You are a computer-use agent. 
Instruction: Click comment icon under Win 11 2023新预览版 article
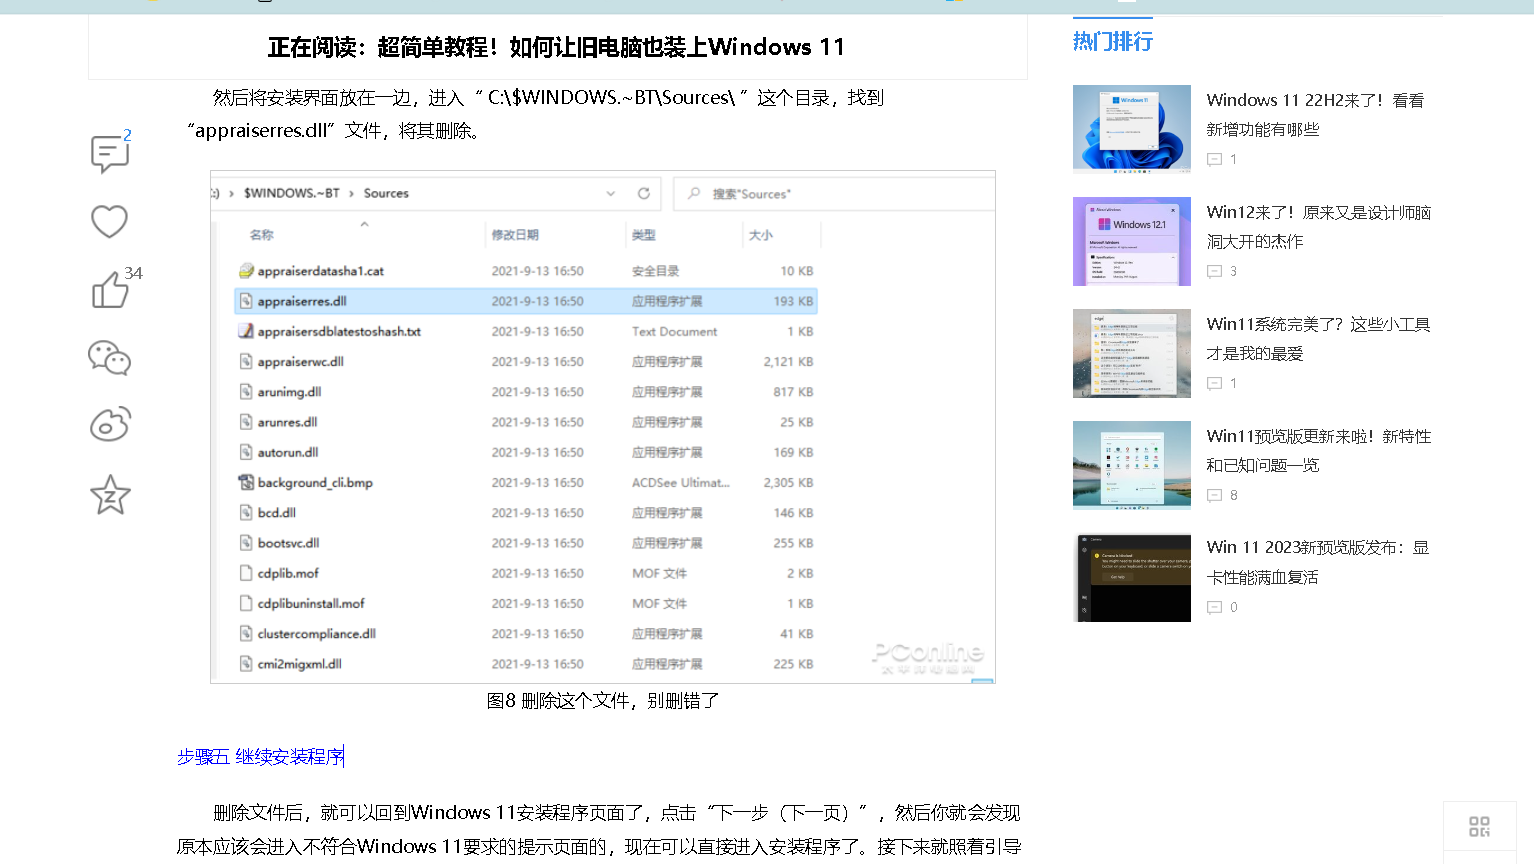pyautogui.click(x=1214, y=607)
